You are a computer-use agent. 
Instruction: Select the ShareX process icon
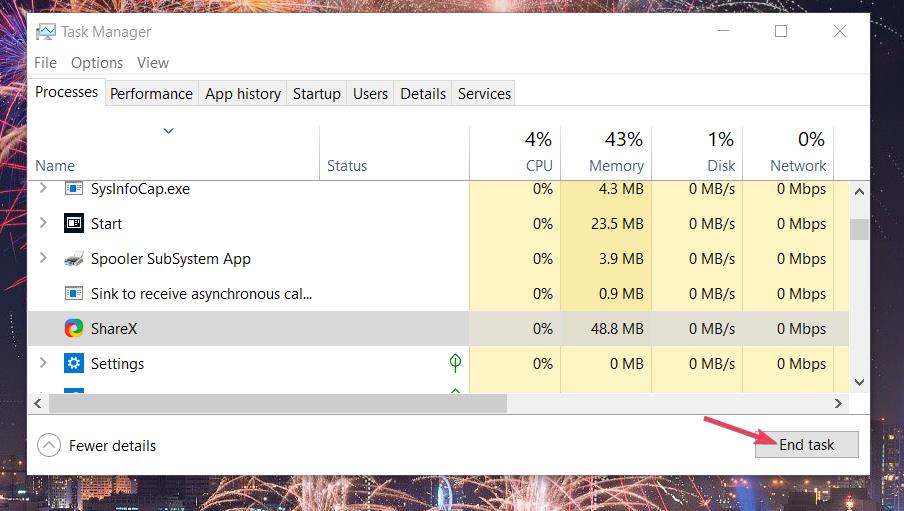pos(74,328)
